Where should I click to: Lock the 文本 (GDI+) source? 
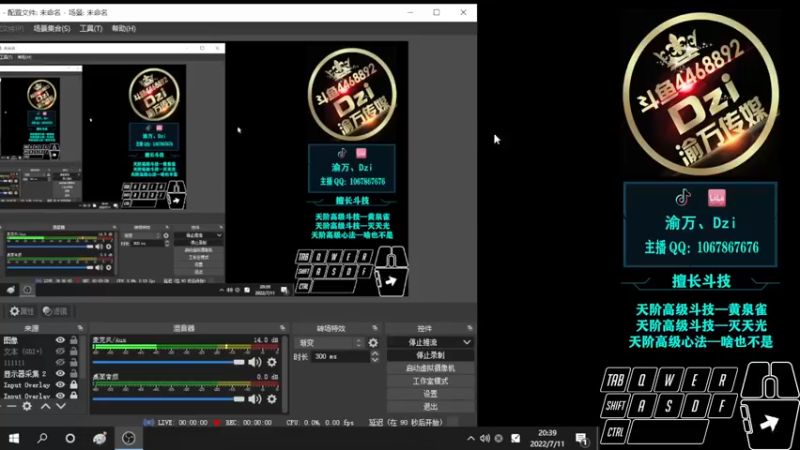tap(74, 352)
